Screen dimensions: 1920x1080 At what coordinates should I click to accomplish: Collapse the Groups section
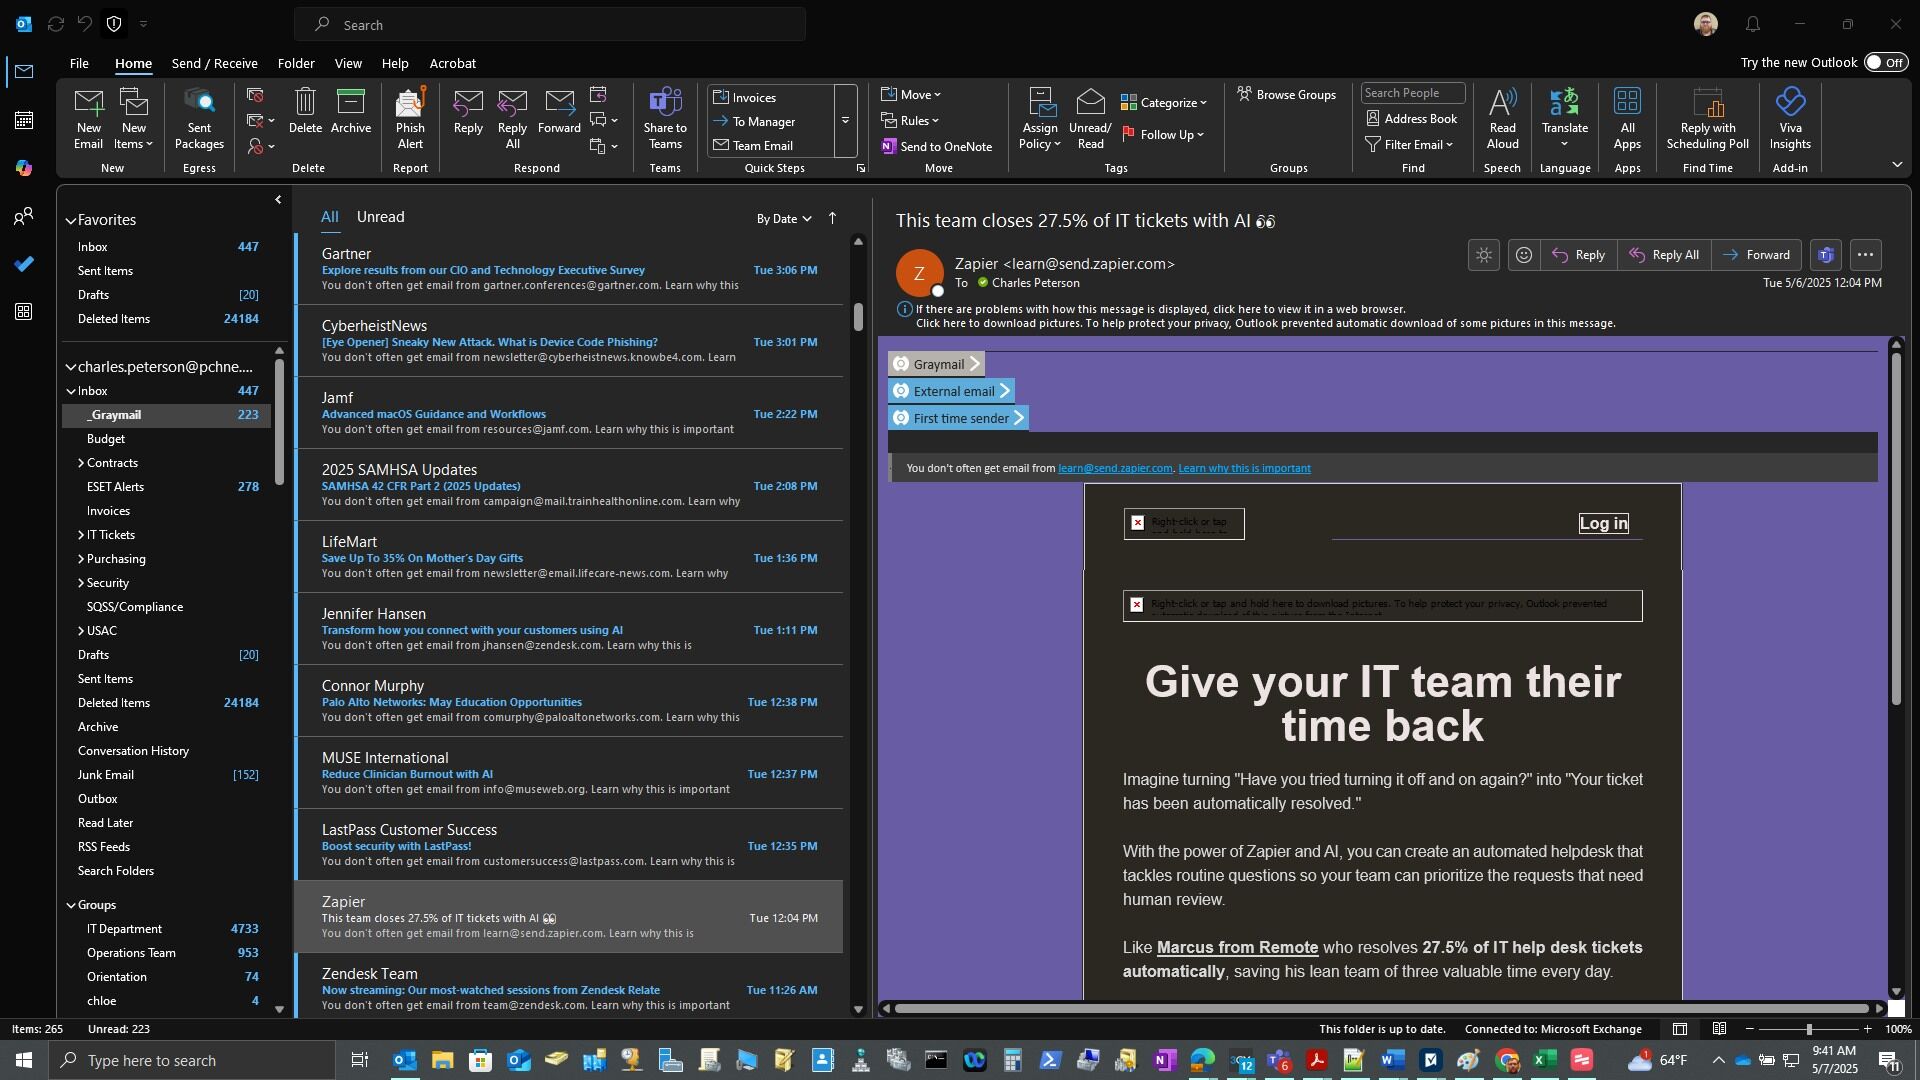[71, 905]
